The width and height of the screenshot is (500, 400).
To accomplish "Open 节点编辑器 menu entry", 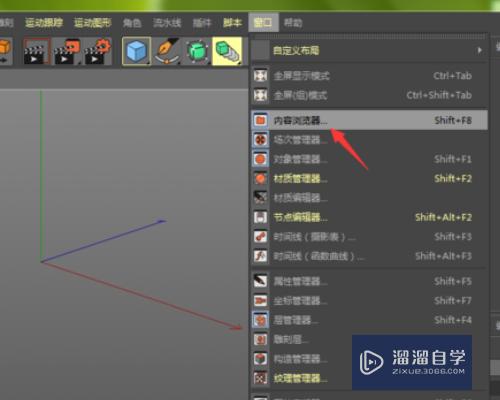I will pos(369,217).
